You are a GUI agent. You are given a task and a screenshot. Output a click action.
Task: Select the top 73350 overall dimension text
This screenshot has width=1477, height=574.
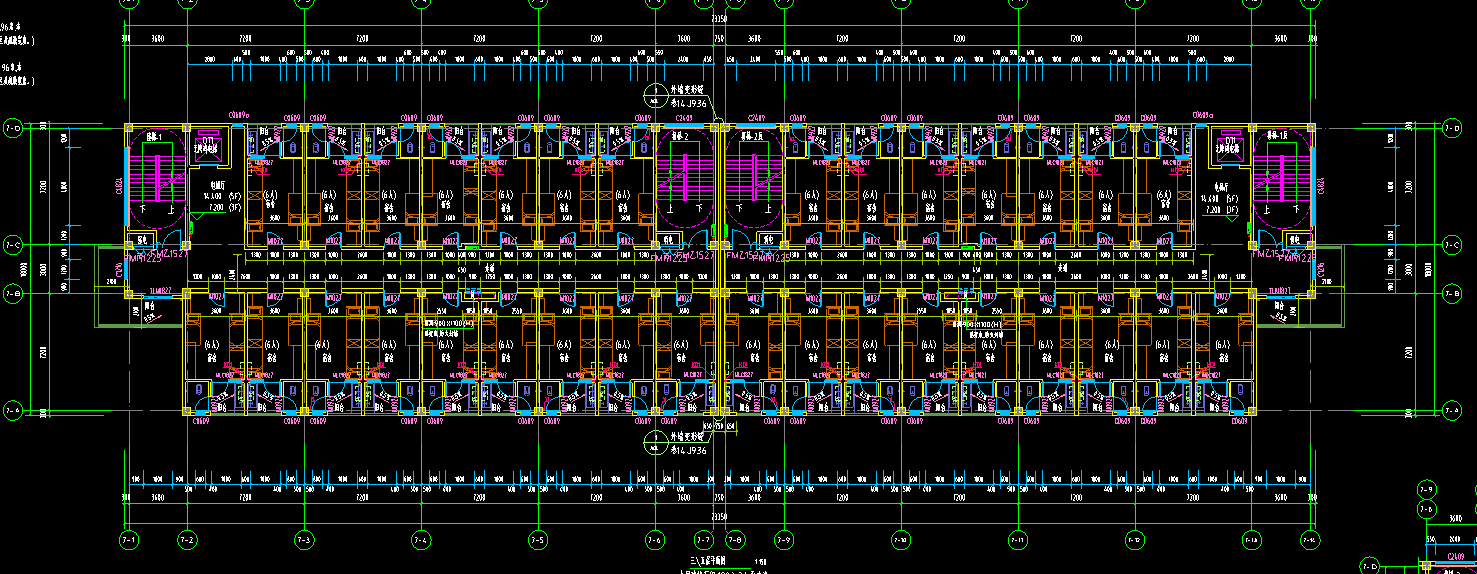(x=718, y=20)
